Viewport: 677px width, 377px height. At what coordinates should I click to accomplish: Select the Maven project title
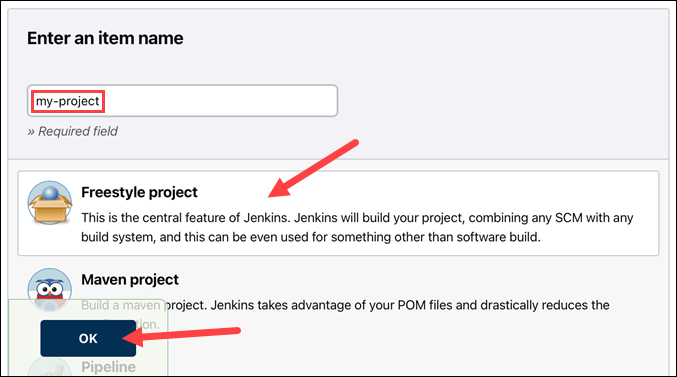click(130, 279)
